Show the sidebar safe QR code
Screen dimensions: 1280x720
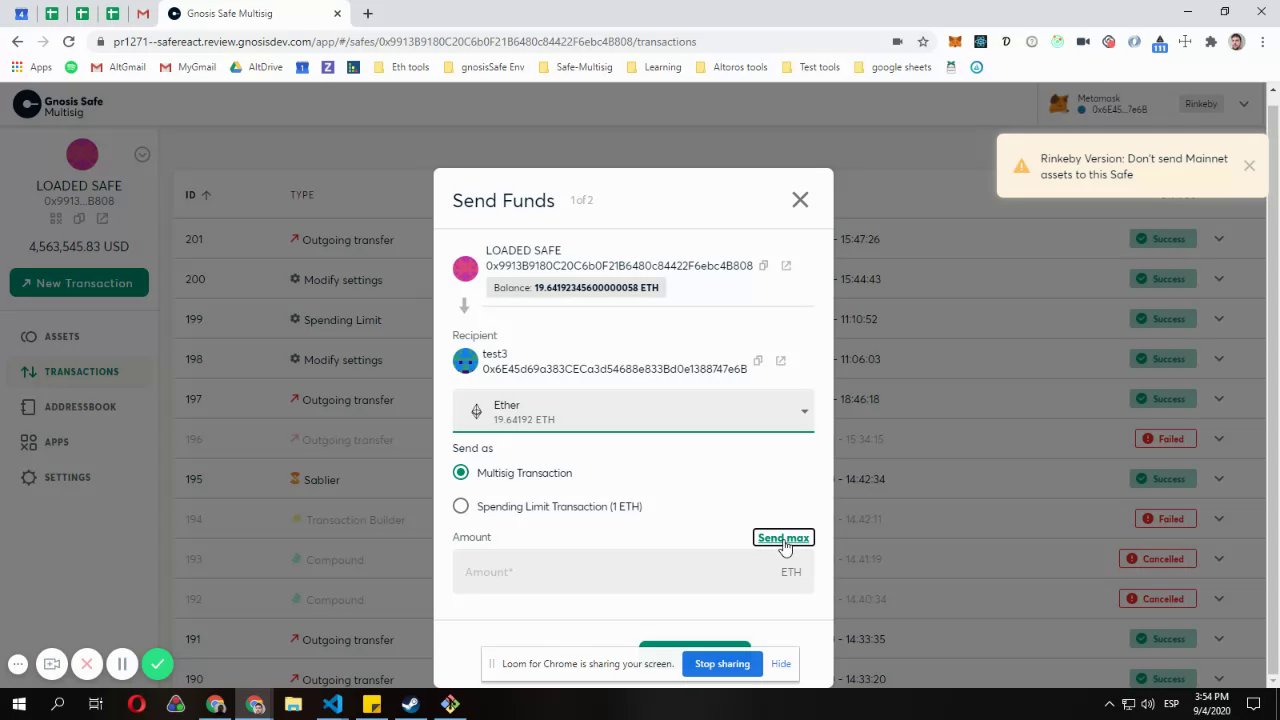coord(56,218)
